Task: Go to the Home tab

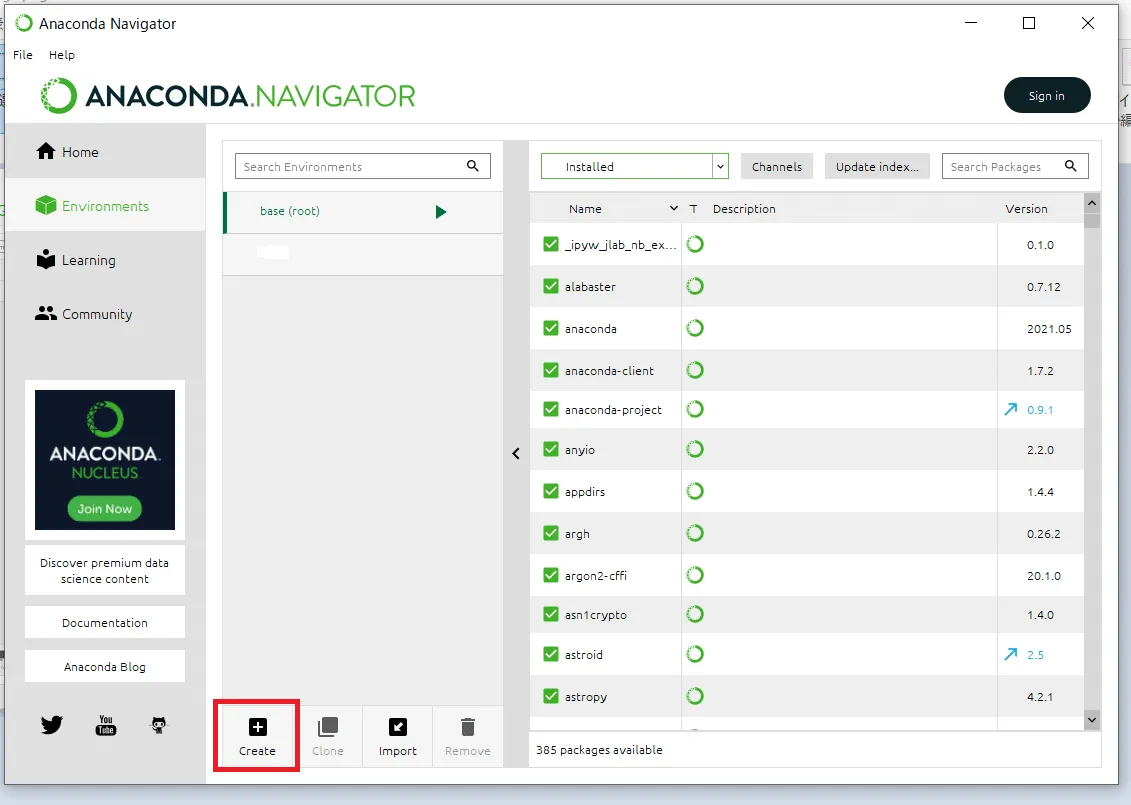Action: [x=105, y=151]
